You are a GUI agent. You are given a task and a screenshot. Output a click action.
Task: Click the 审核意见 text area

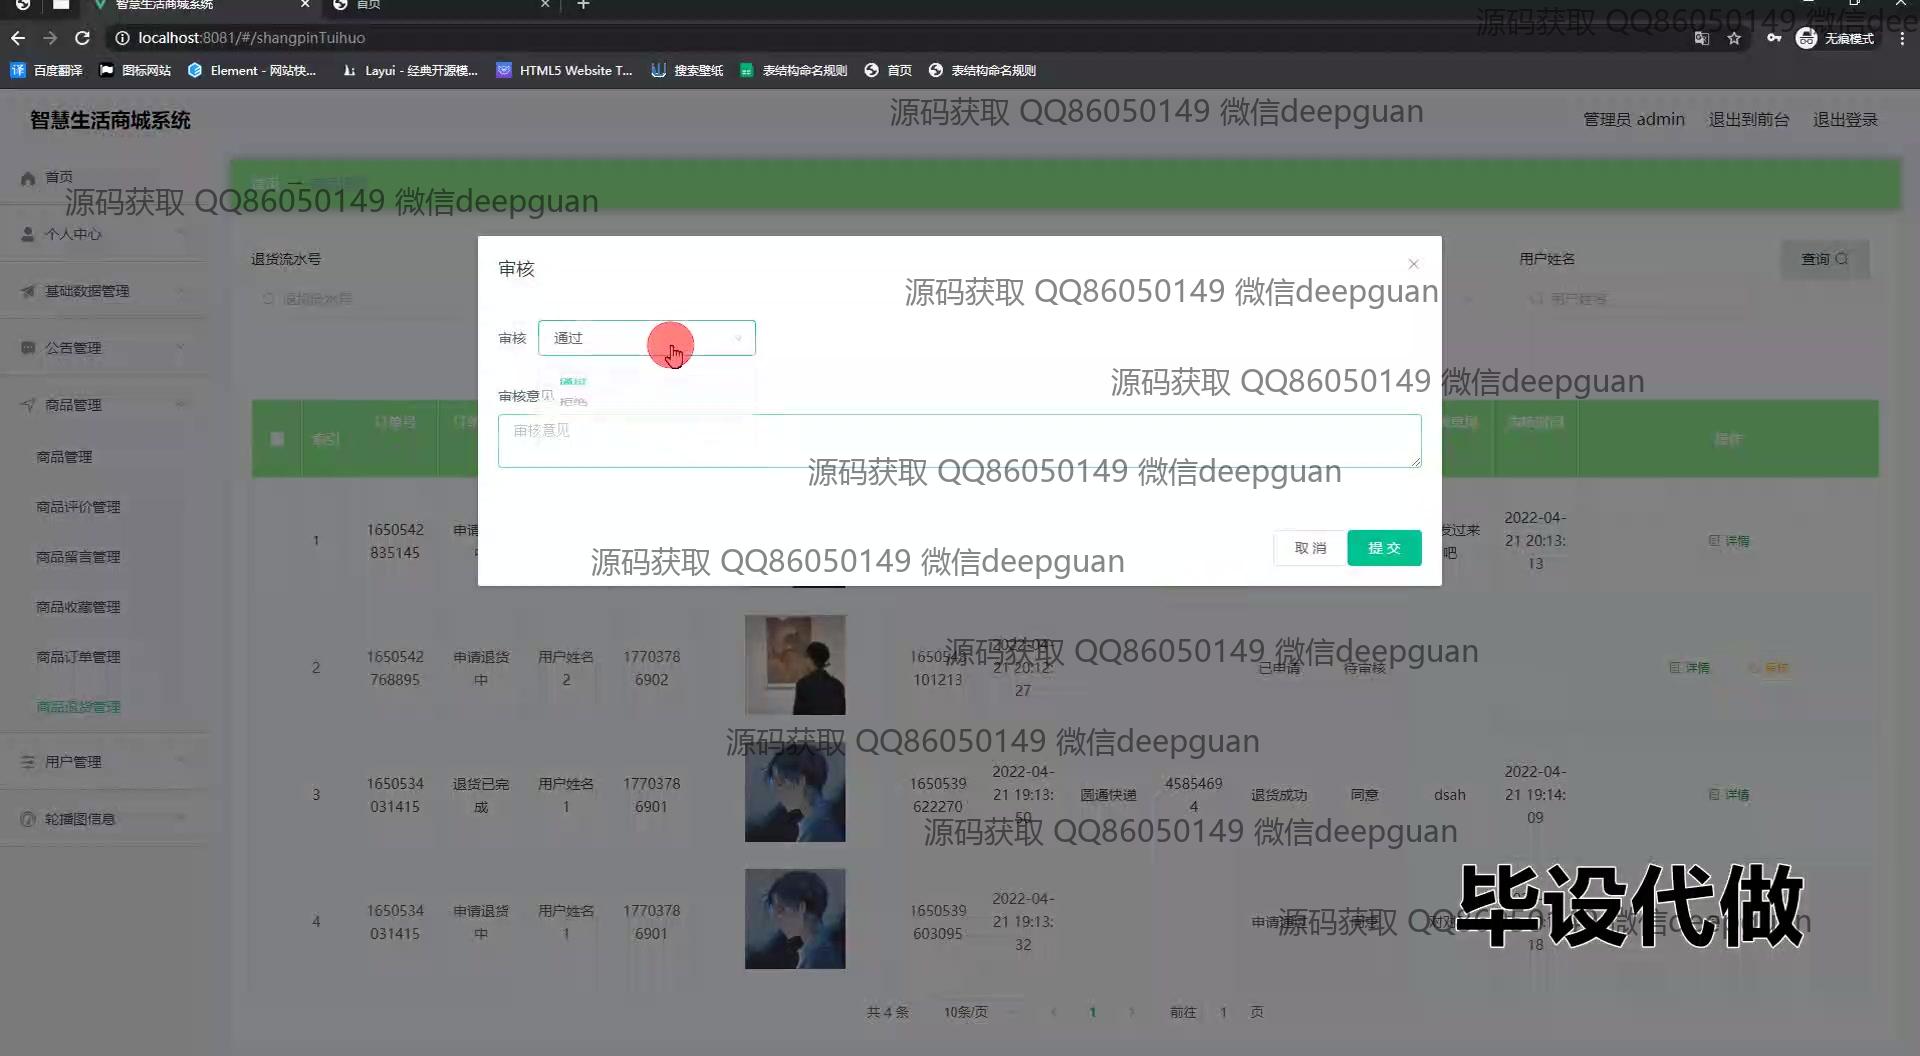pos(958,441)
